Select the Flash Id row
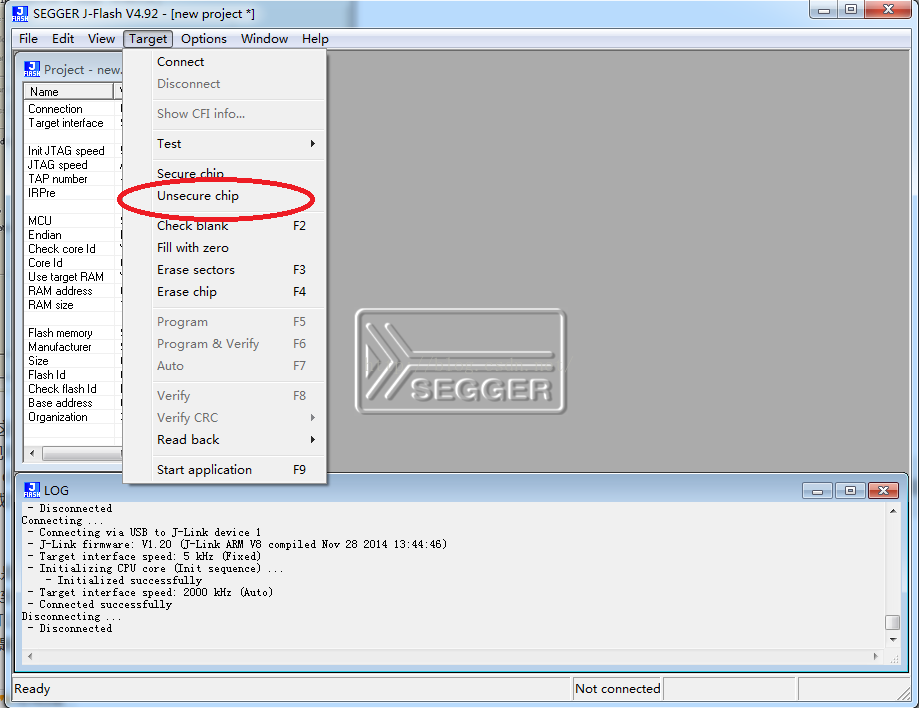The height and width of the screenshot is (708, 919). point(73,375)
